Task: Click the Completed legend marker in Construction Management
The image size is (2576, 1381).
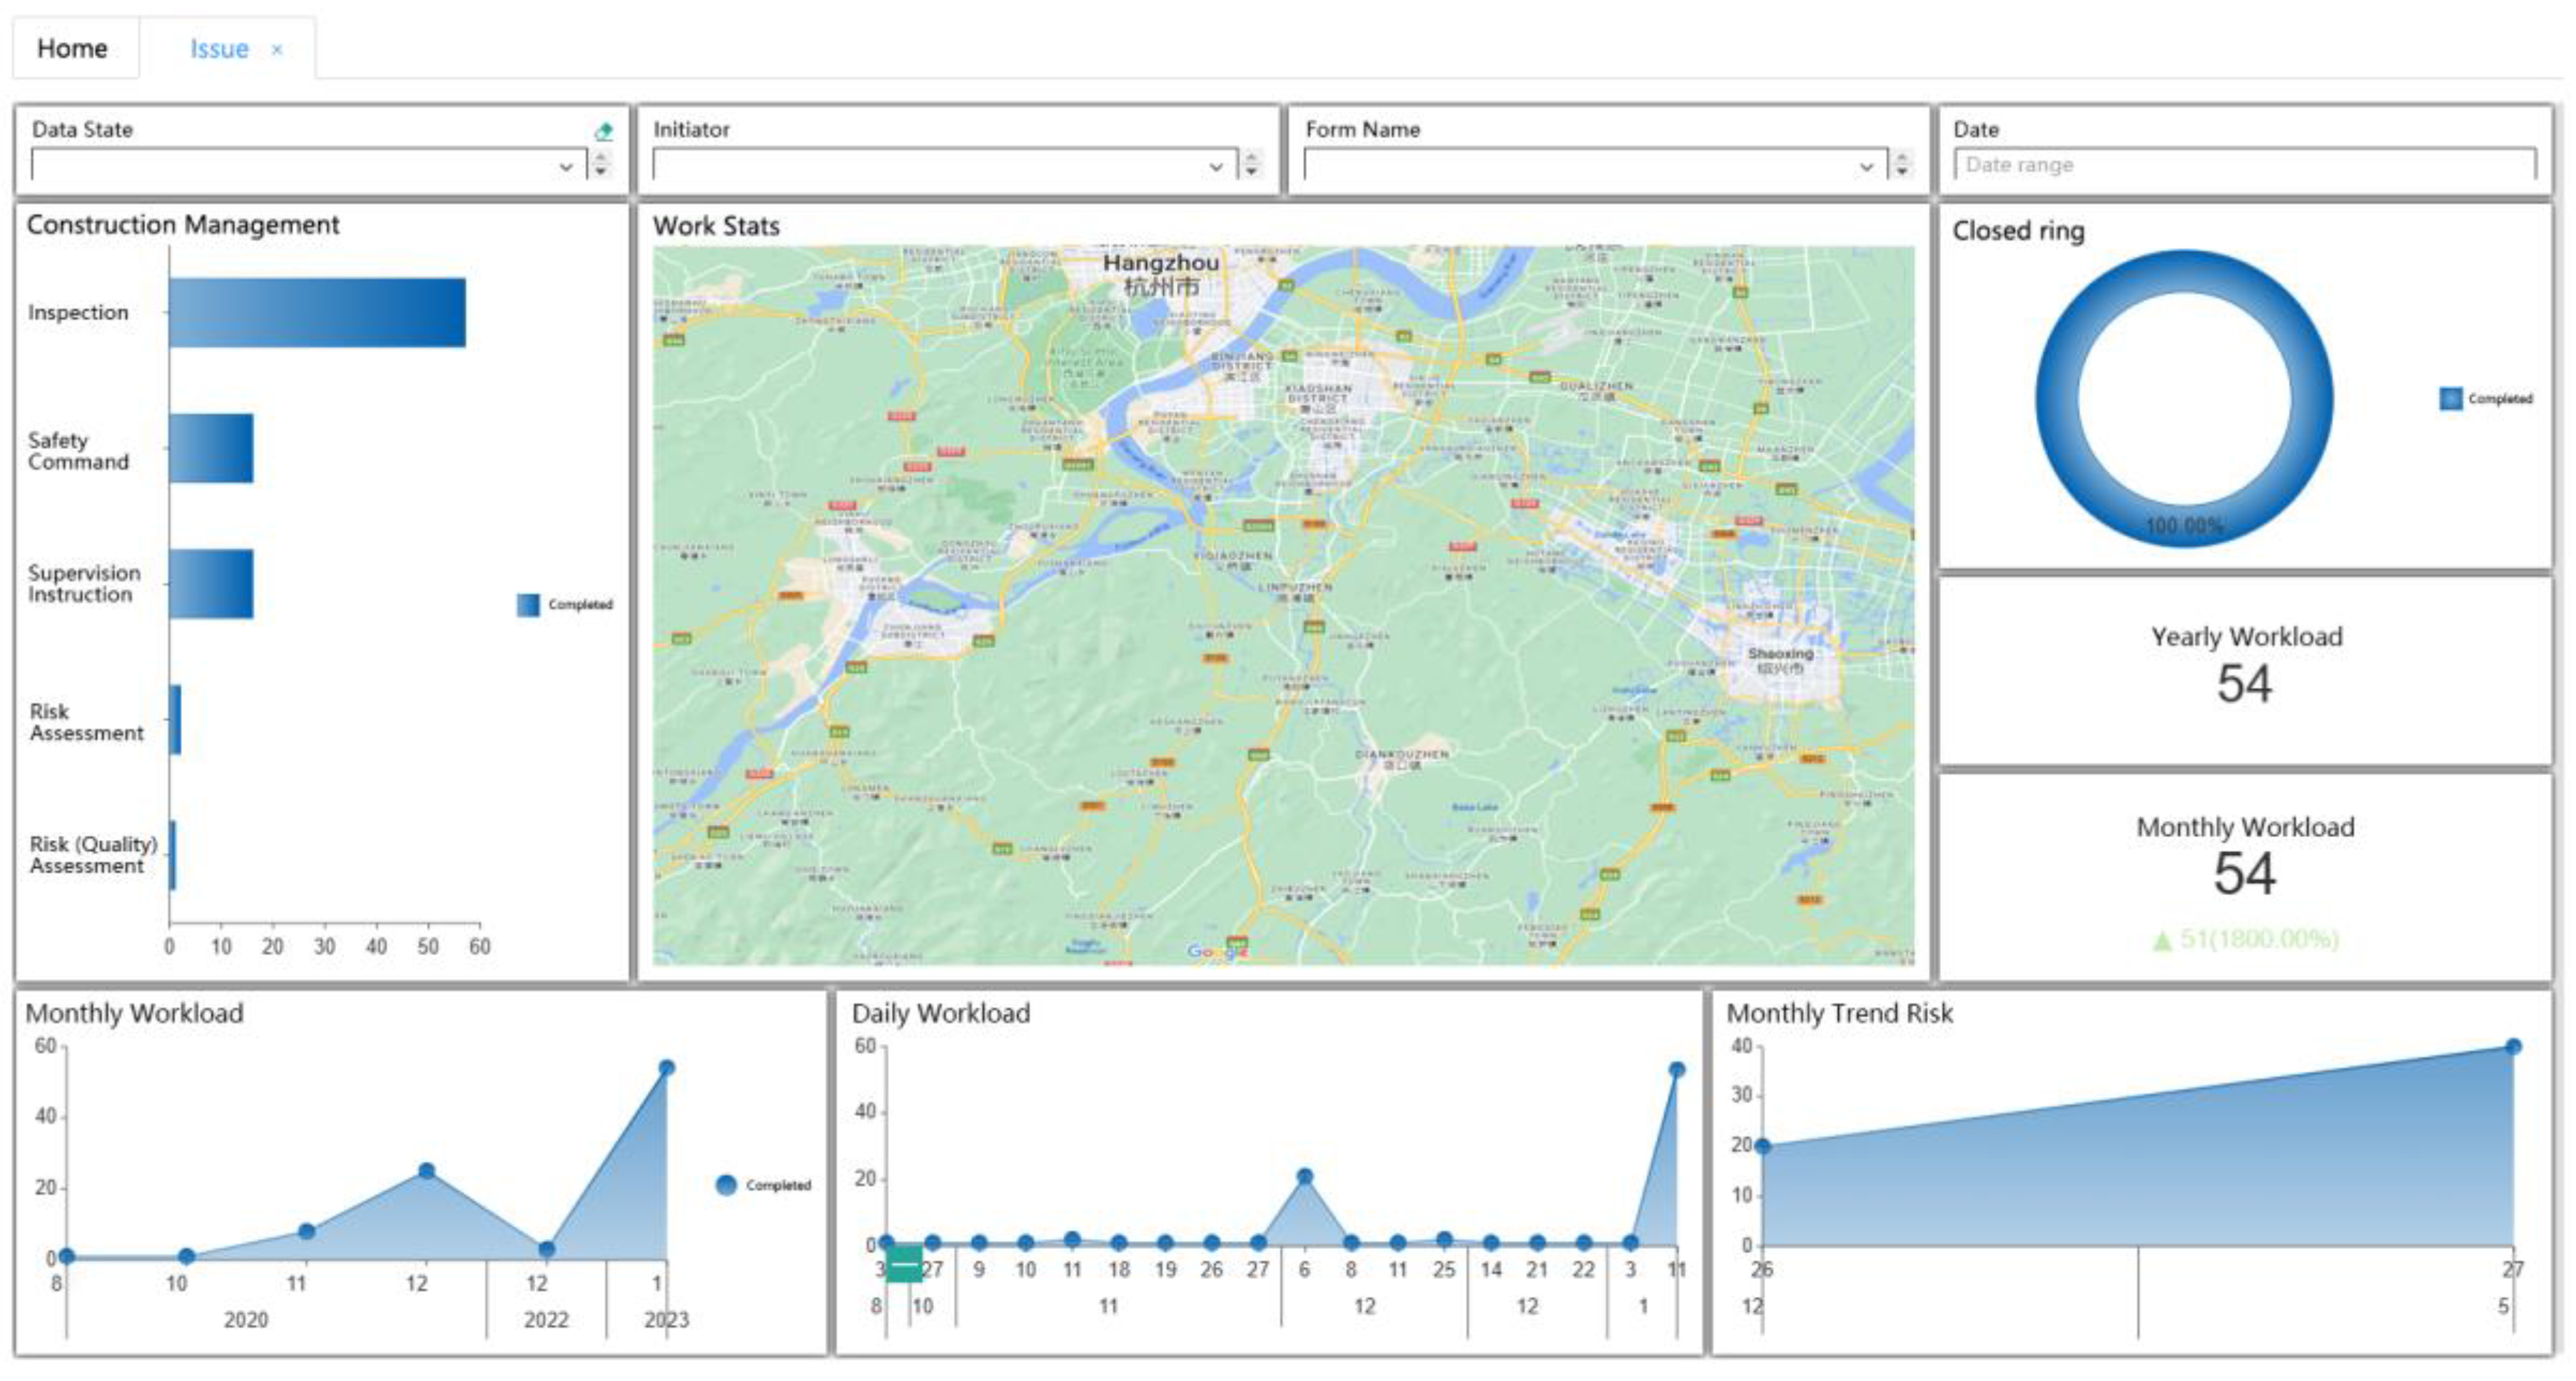Action: click(x=528, y=605)
